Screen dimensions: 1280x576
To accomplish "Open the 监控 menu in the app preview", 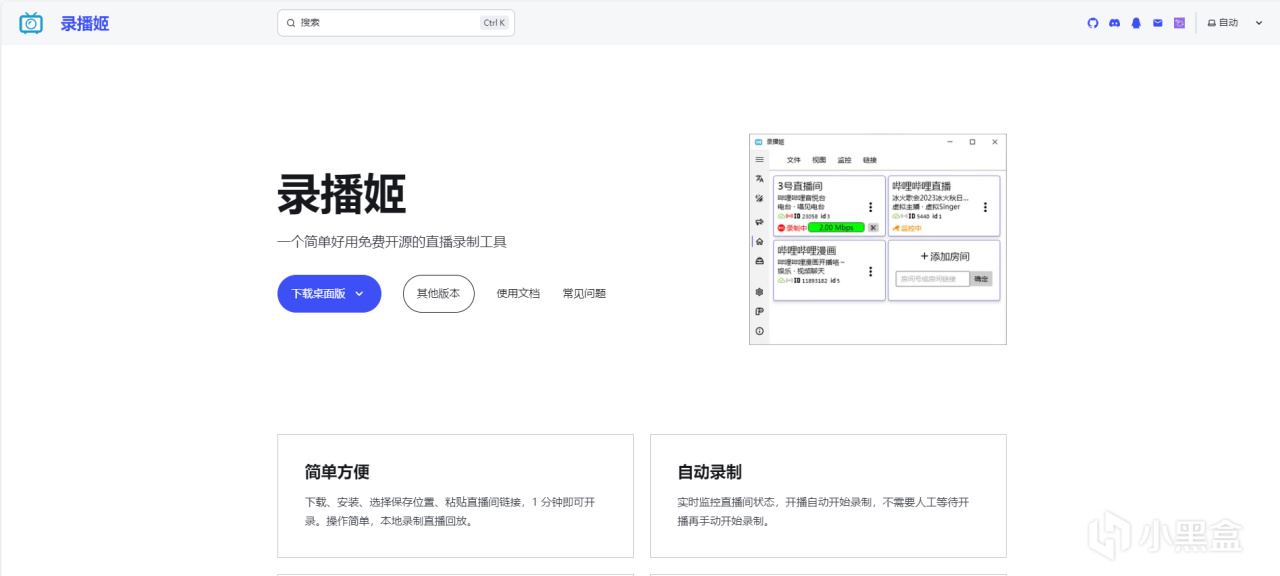I will click(844, 160).
